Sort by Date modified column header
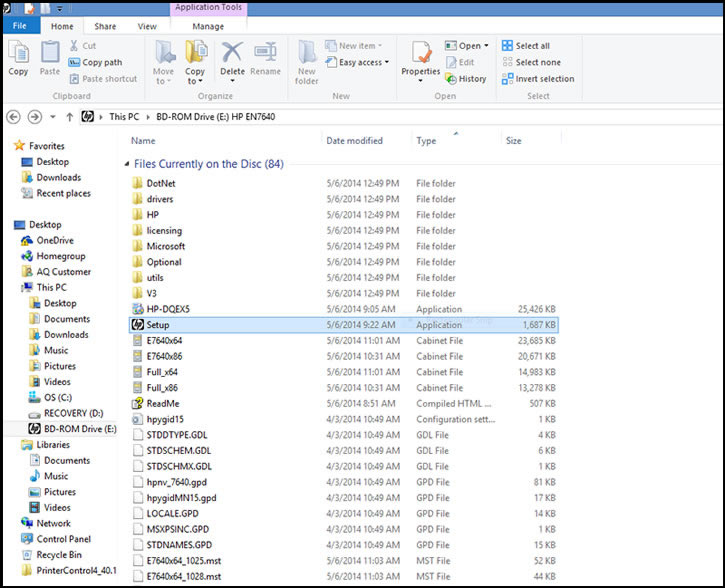The height and width of the screenshot is (588, 725). [354, 141]
